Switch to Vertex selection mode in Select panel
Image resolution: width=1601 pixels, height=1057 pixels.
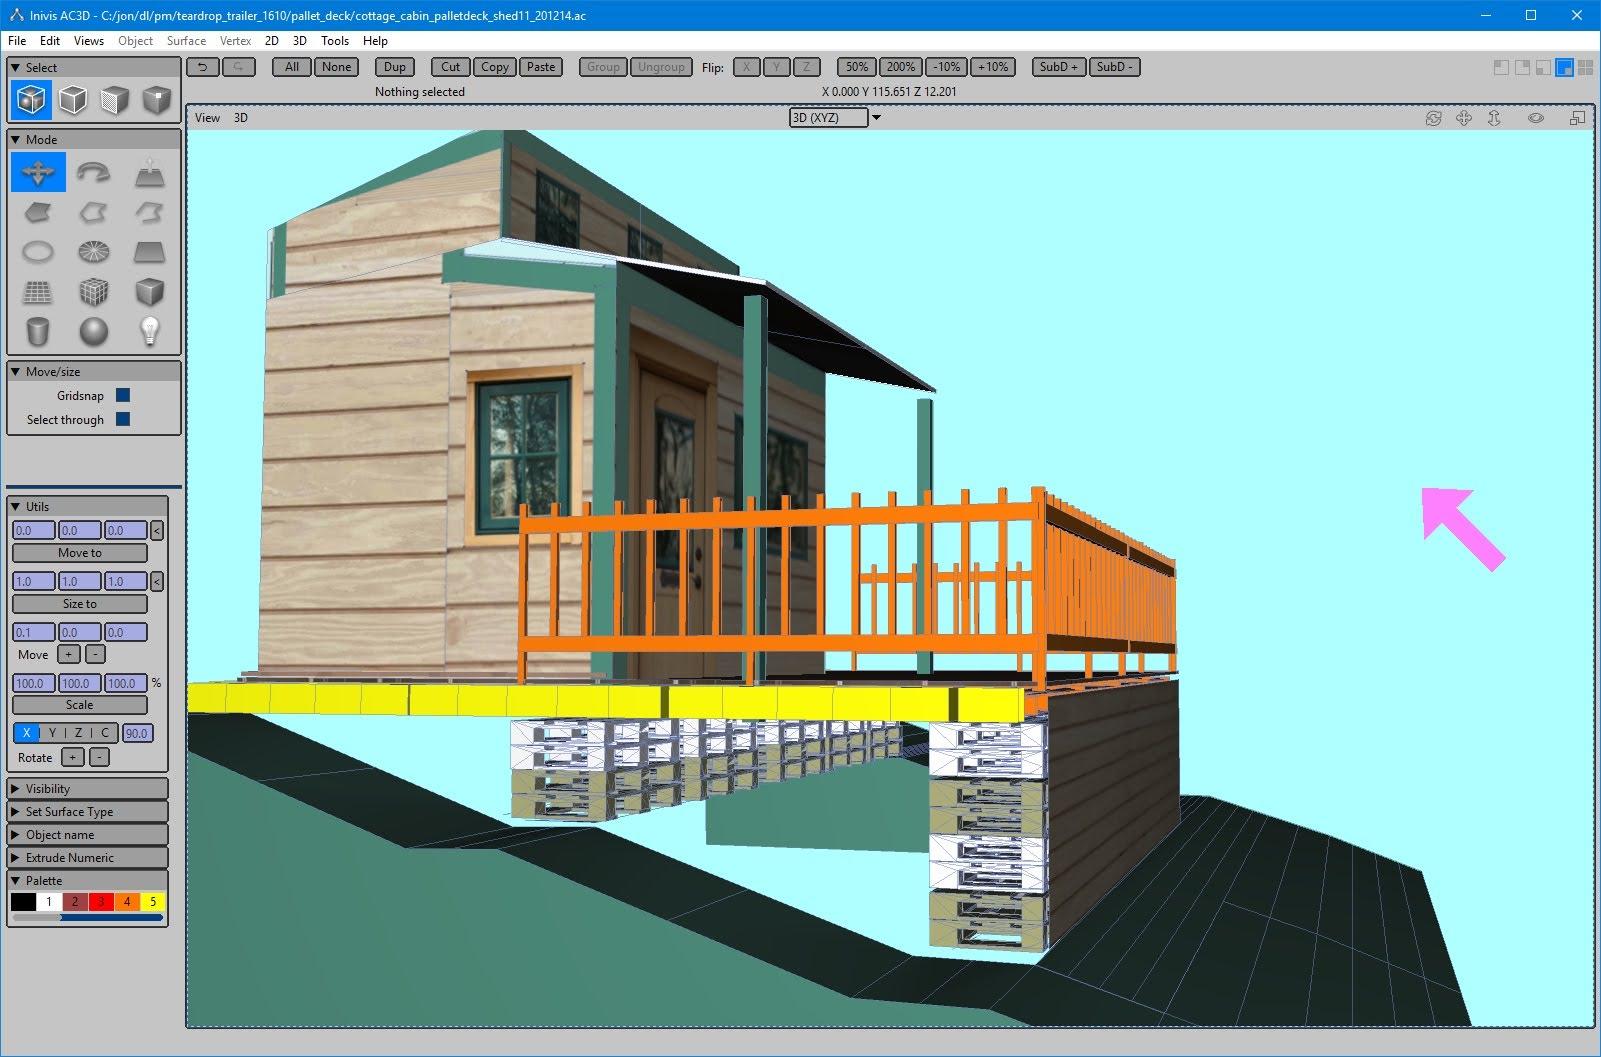point(156,99)
